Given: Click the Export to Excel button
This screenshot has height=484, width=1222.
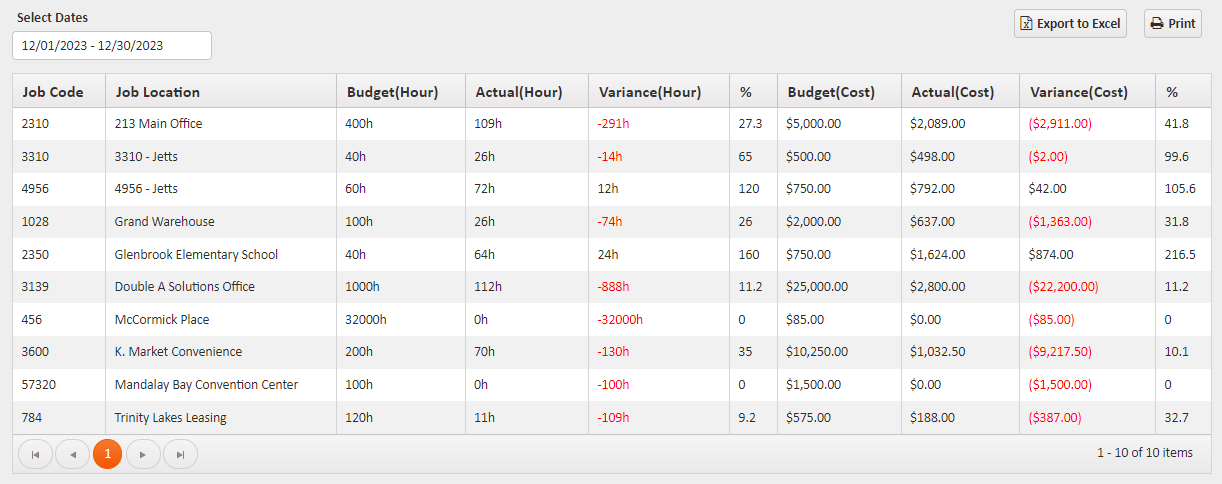Looking at the screenshot, I should click(x=1070, y=24).
